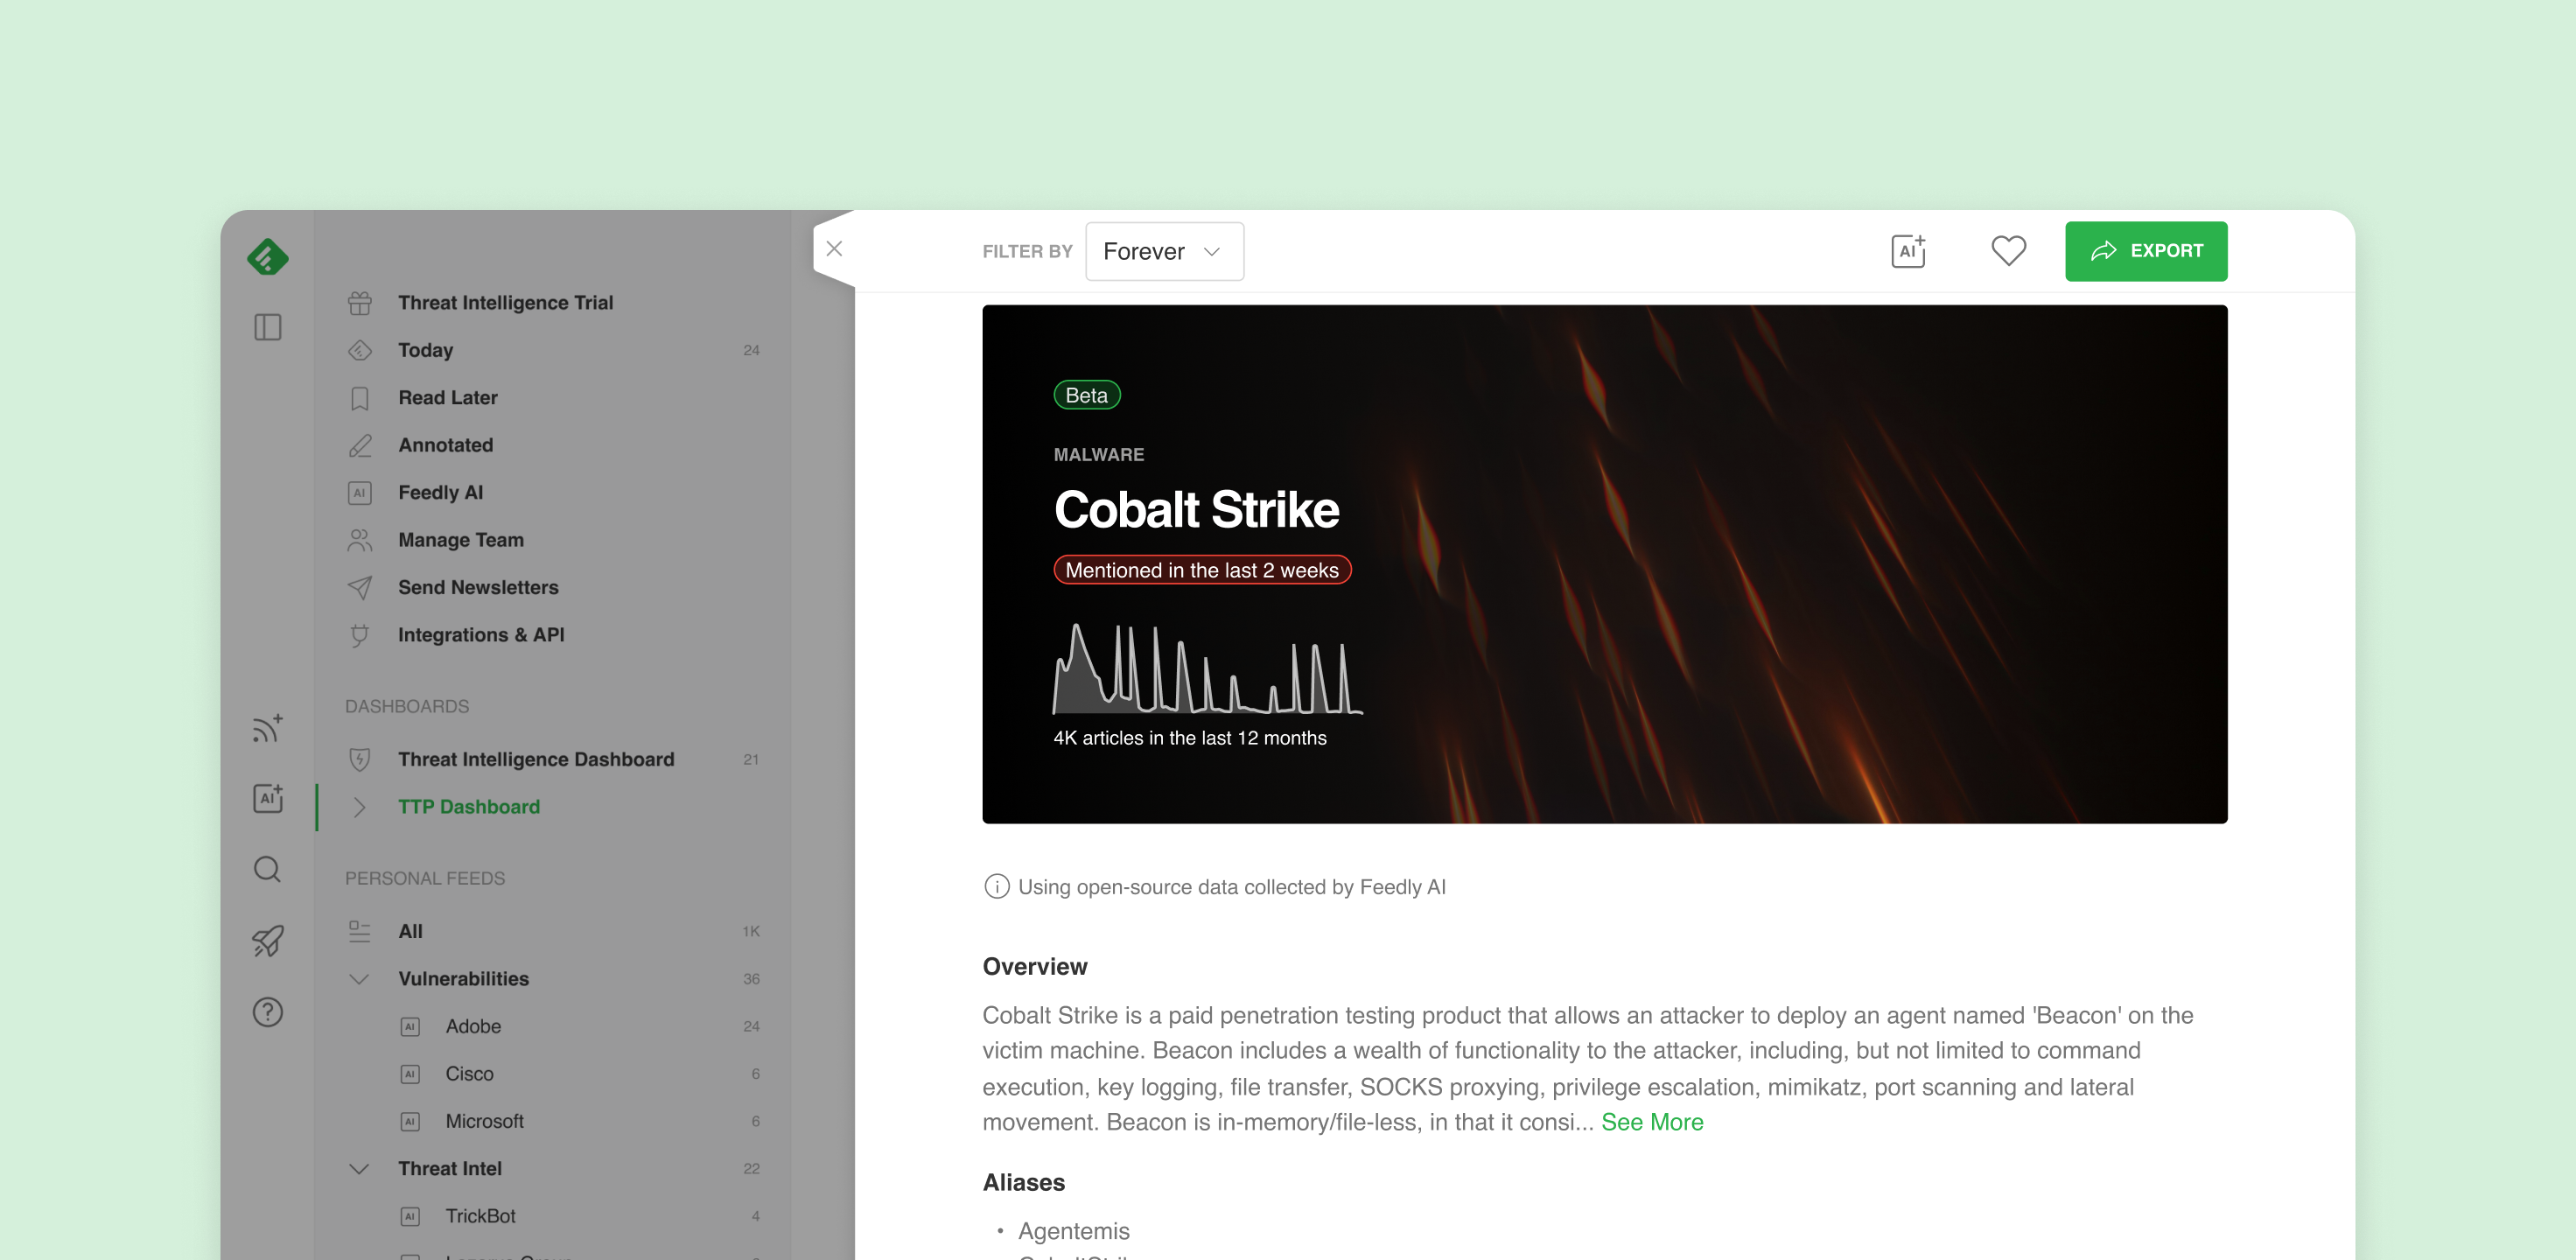Viewport: 2576px width, 1260px height.
Task: Click See More in the Overview
Action: (x=1652, y=1122)
